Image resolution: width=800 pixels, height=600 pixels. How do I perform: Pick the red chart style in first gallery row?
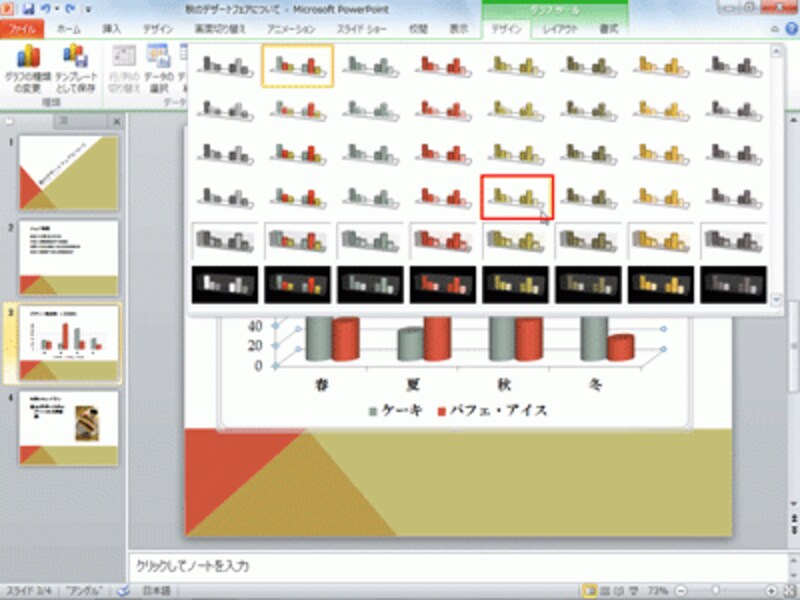pos(443,66)
